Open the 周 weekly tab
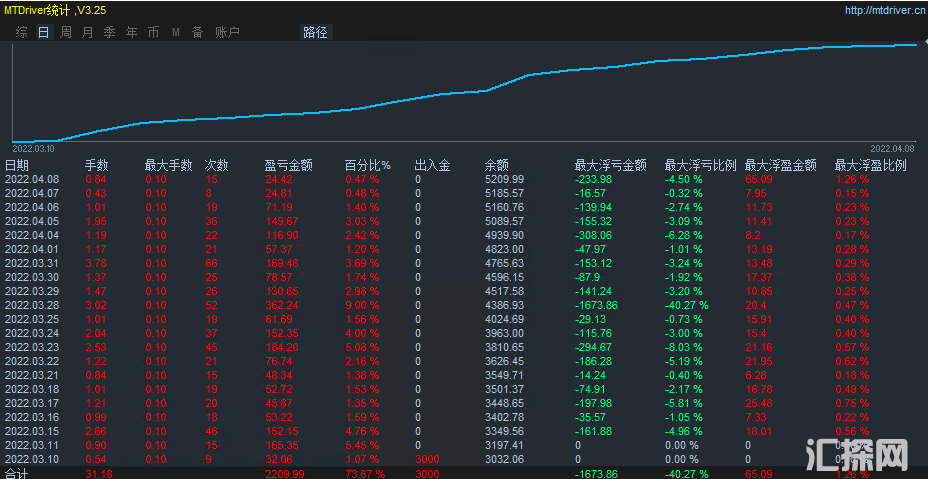928x479 pixels. [x=66, y=33]
